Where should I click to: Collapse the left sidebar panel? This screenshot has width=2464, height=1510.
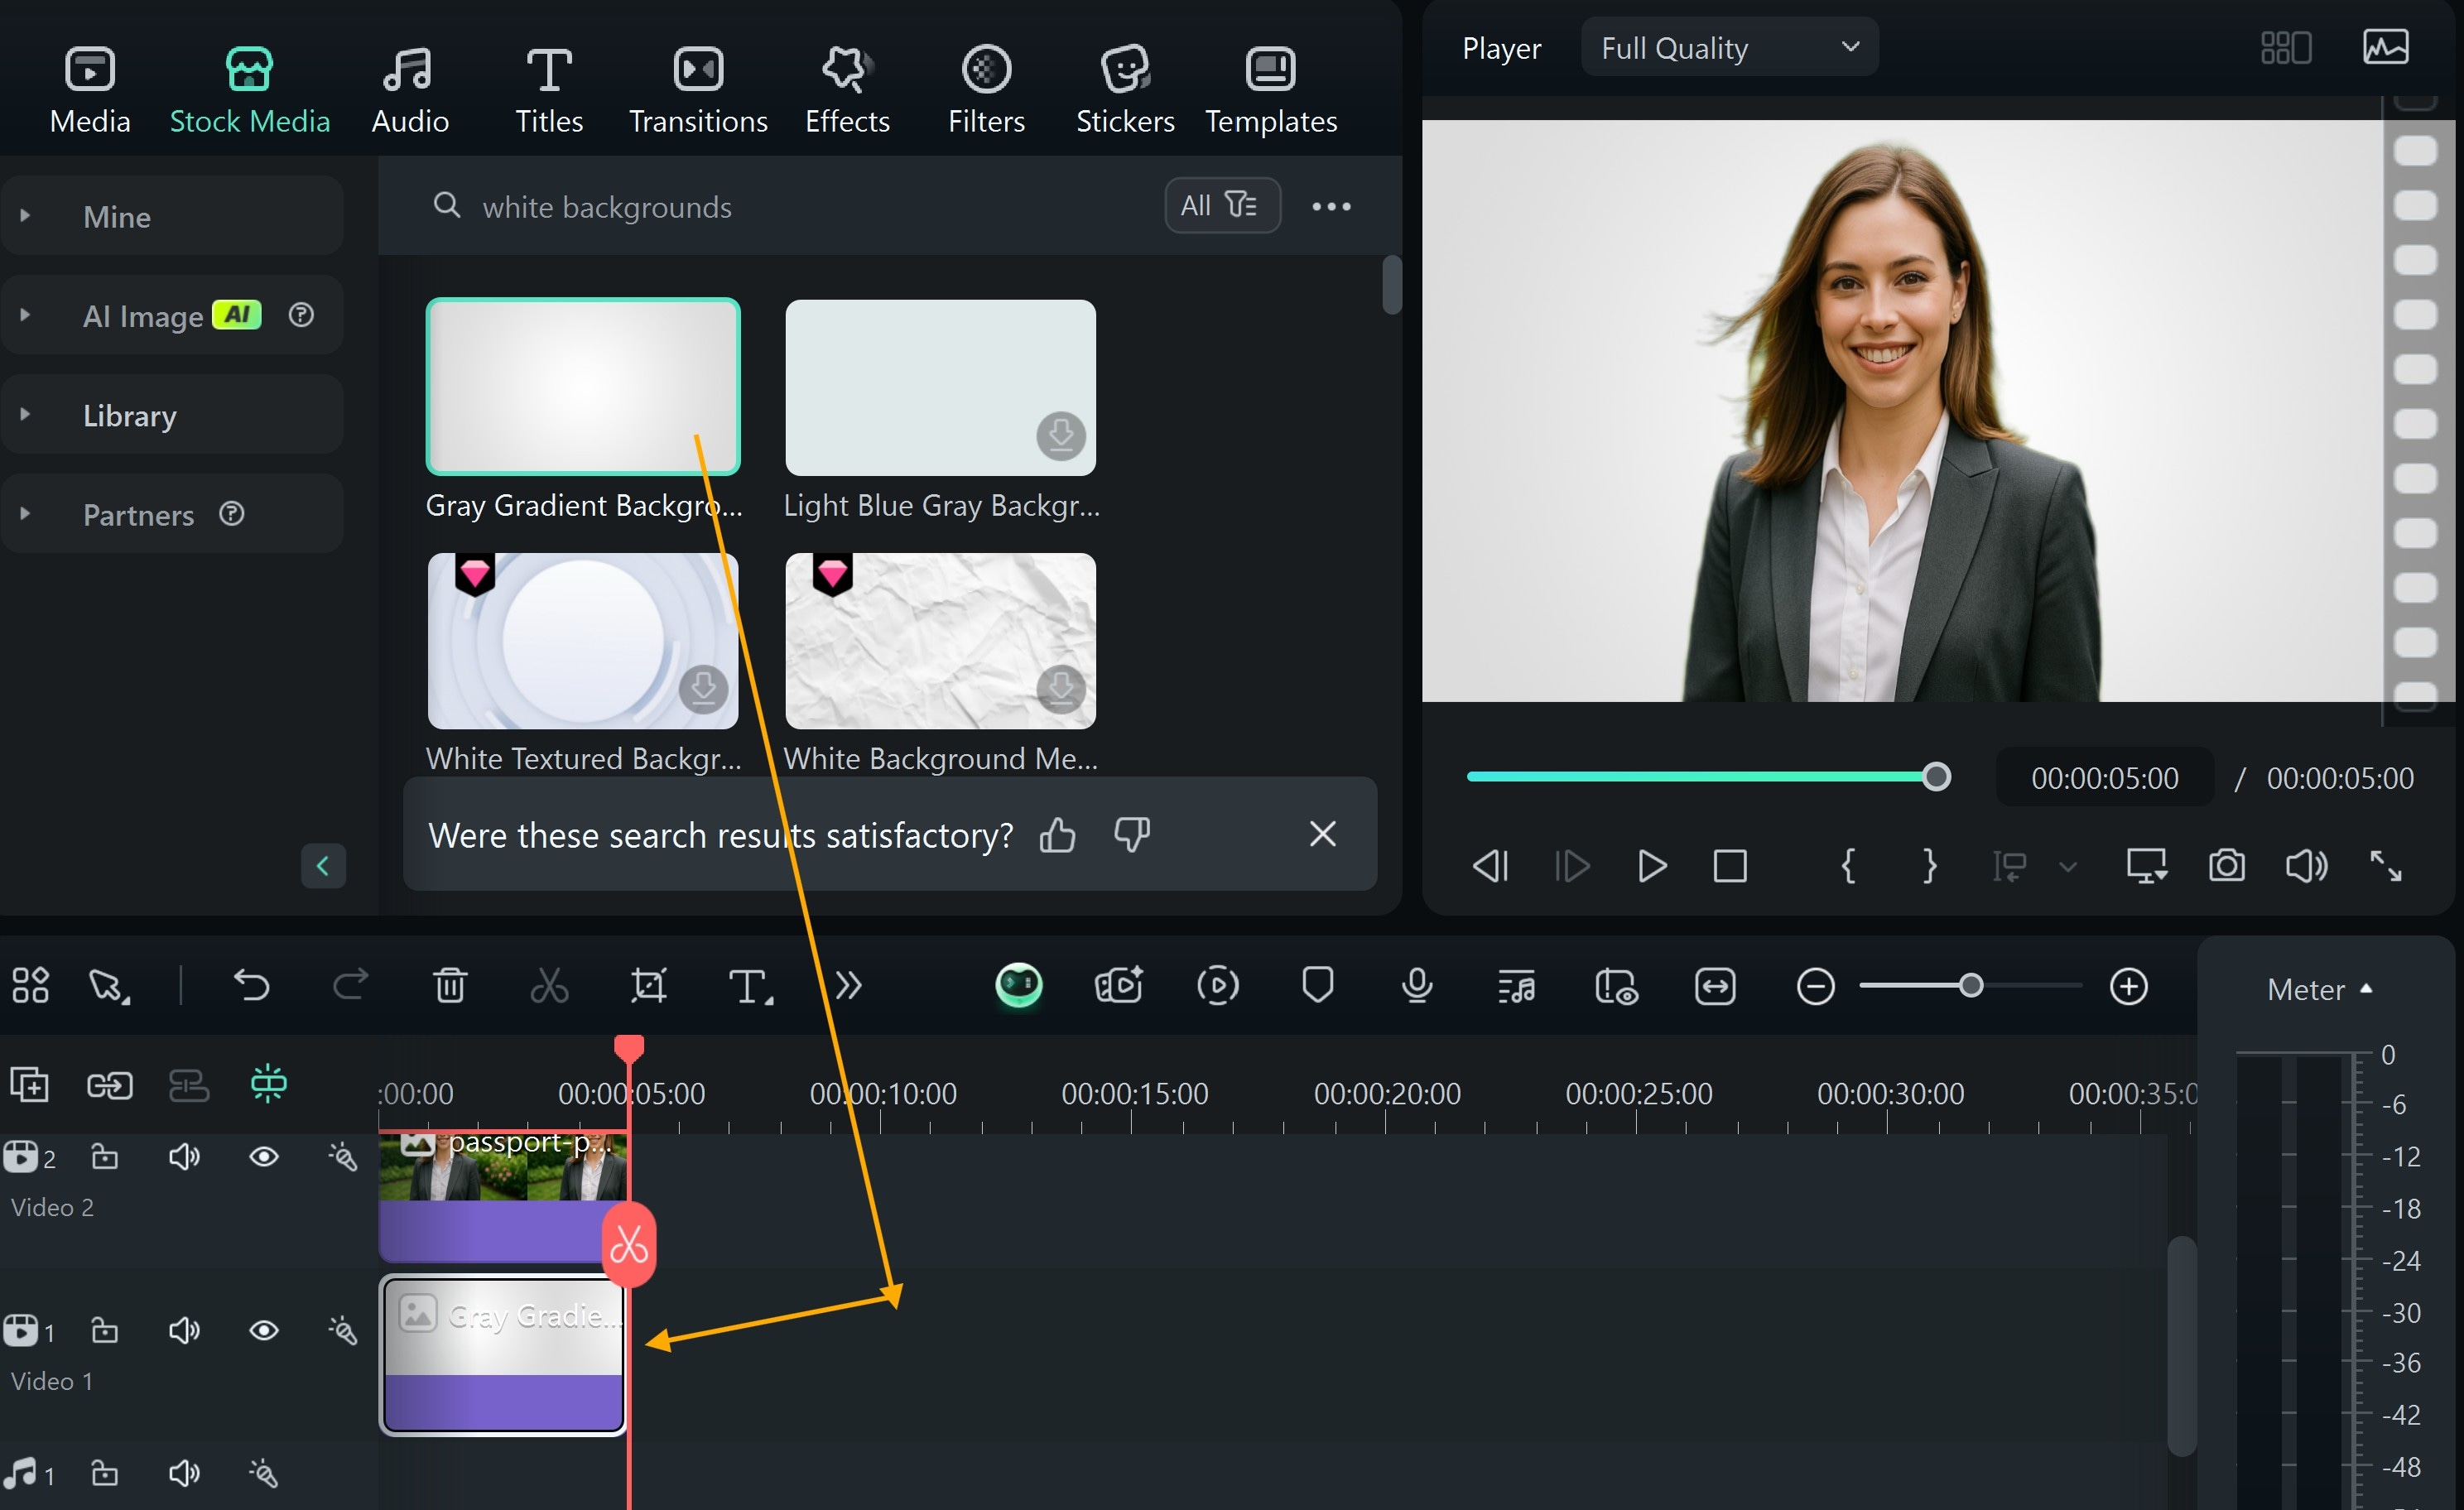tap(323, 866)
